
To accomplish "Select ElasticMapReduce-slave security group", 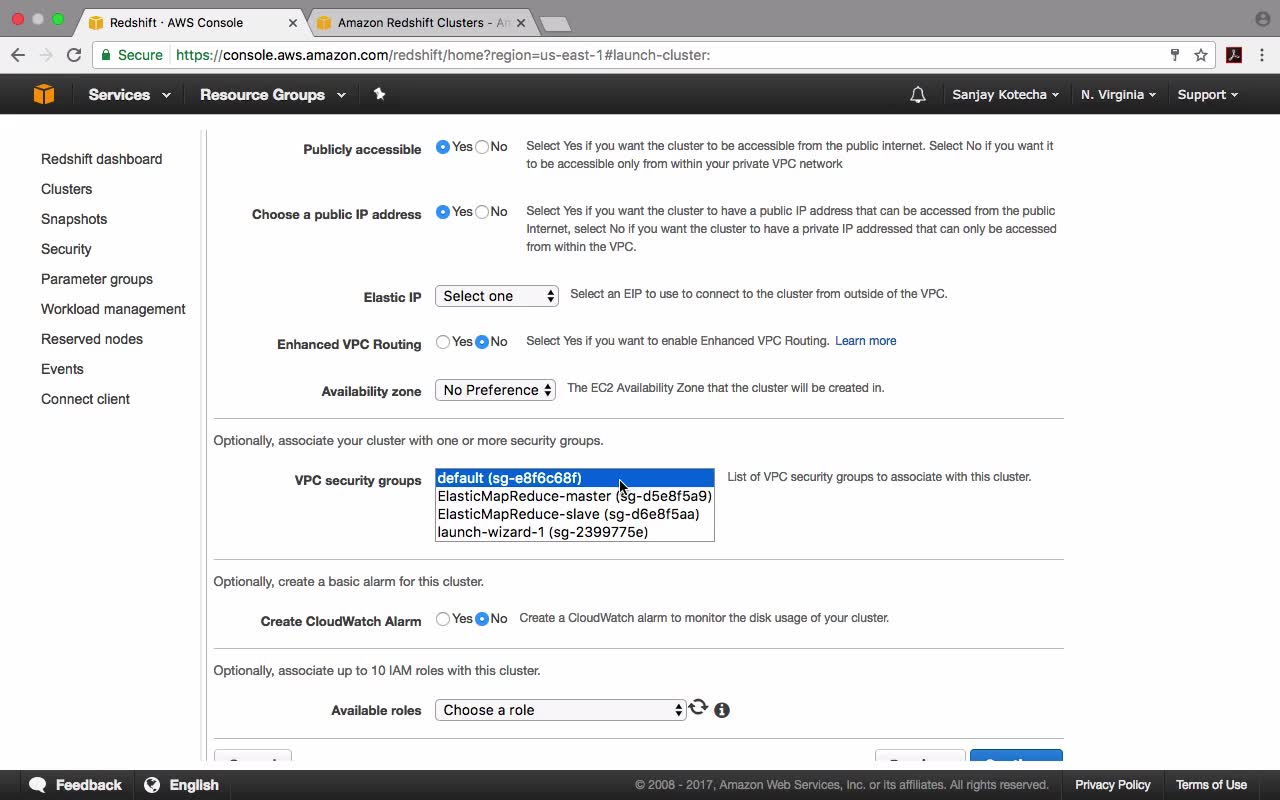I will tap(575, 514).
